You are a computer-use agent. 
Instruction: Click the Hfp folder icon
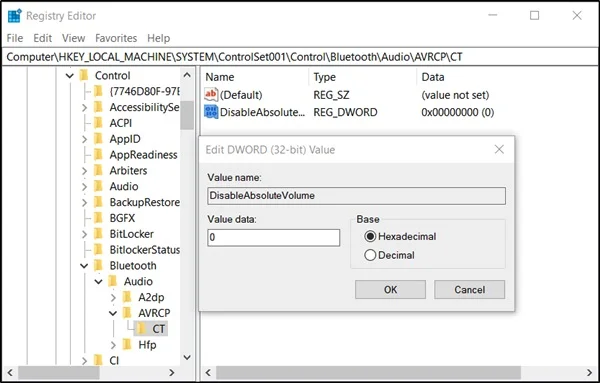coord(127,345)
